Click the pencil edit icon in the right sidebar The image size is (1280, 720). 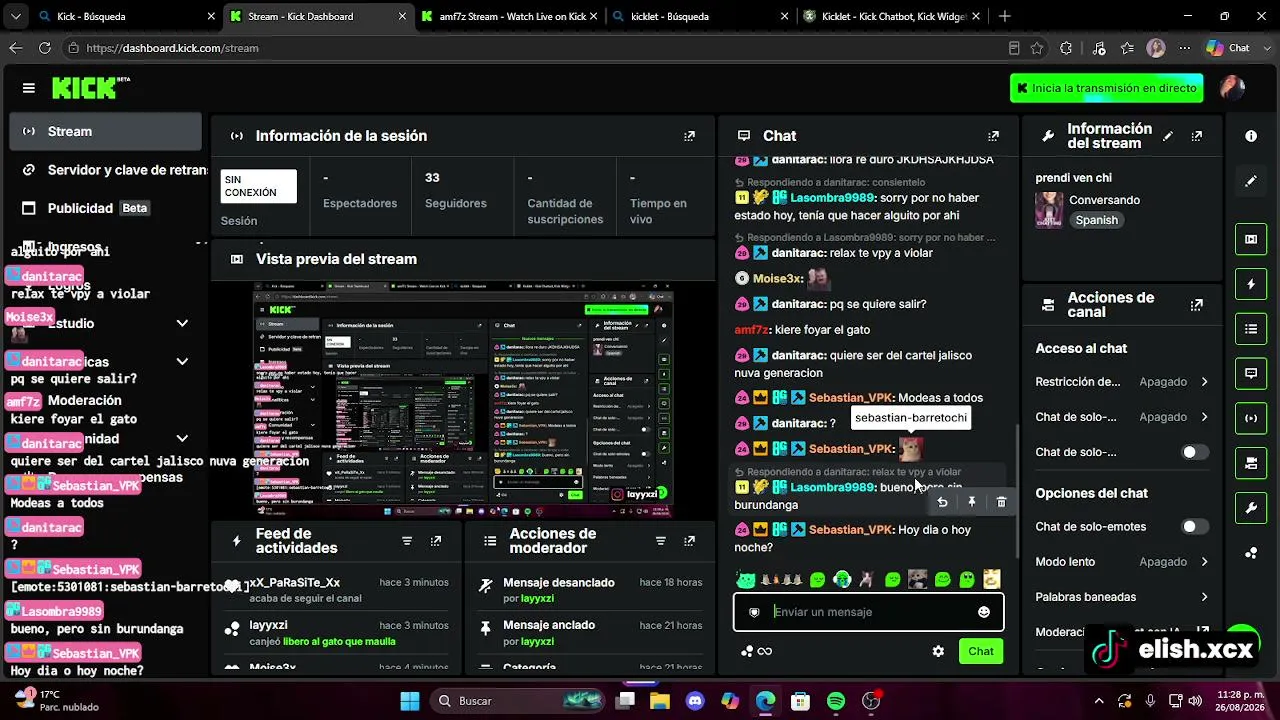(1251, 181)
